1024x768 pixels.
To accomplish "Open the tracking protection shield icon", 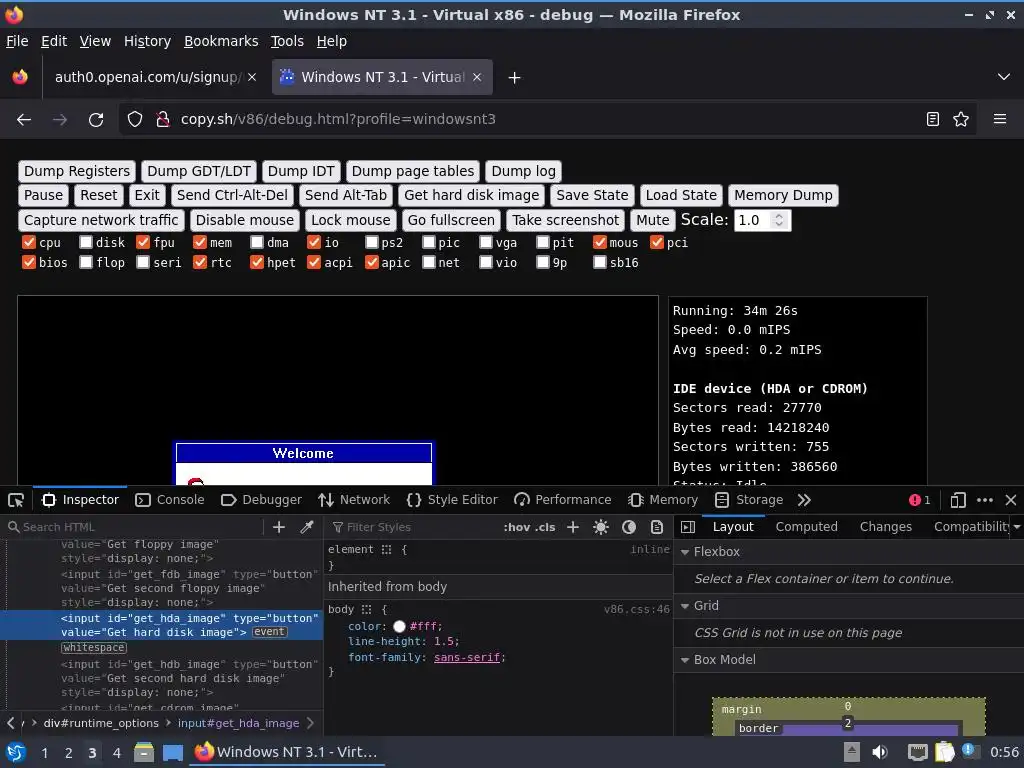I will [135, 120].
